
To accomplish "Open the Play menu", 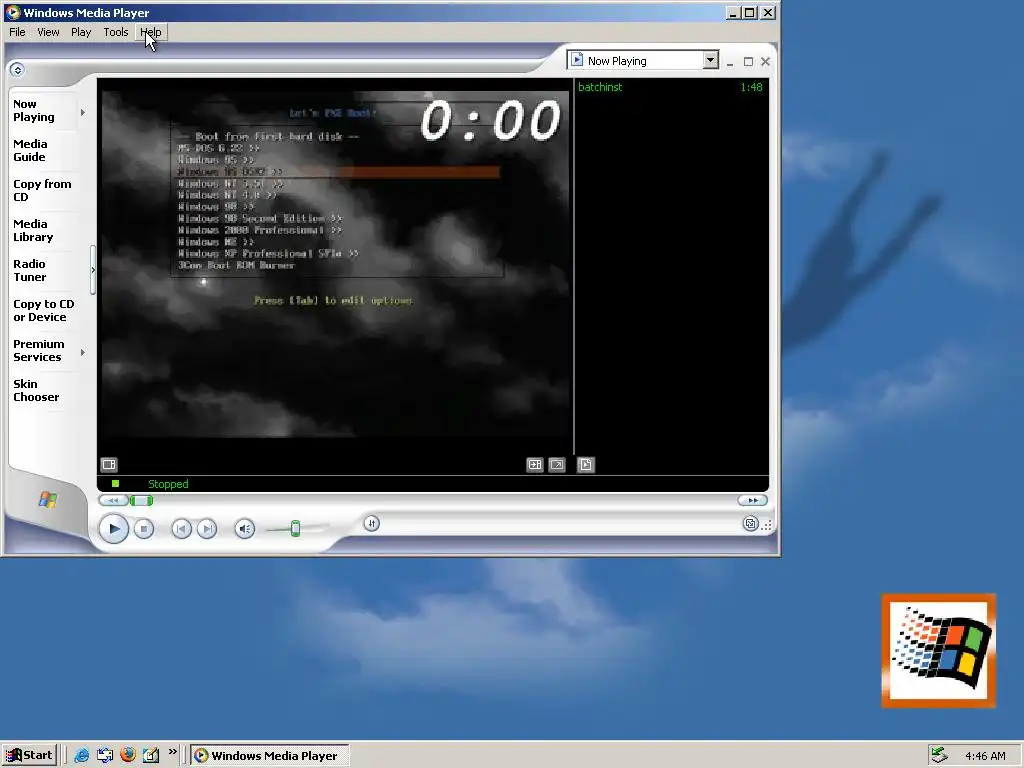I will [x=81, y=32].
